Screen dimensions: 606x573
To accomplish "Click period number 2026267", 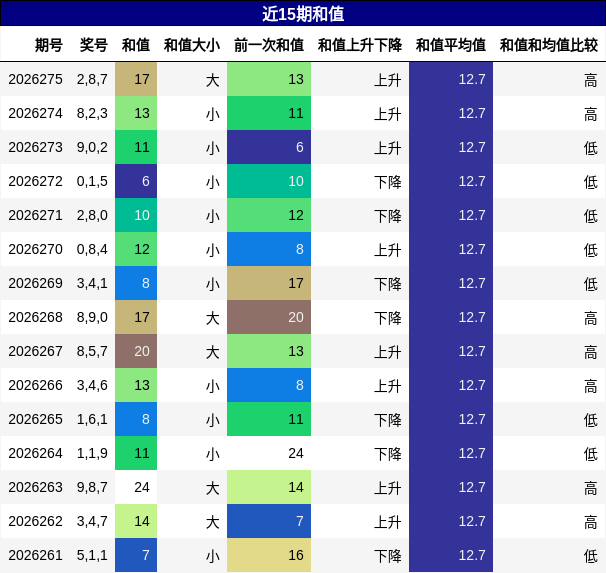I will (36, 351).
